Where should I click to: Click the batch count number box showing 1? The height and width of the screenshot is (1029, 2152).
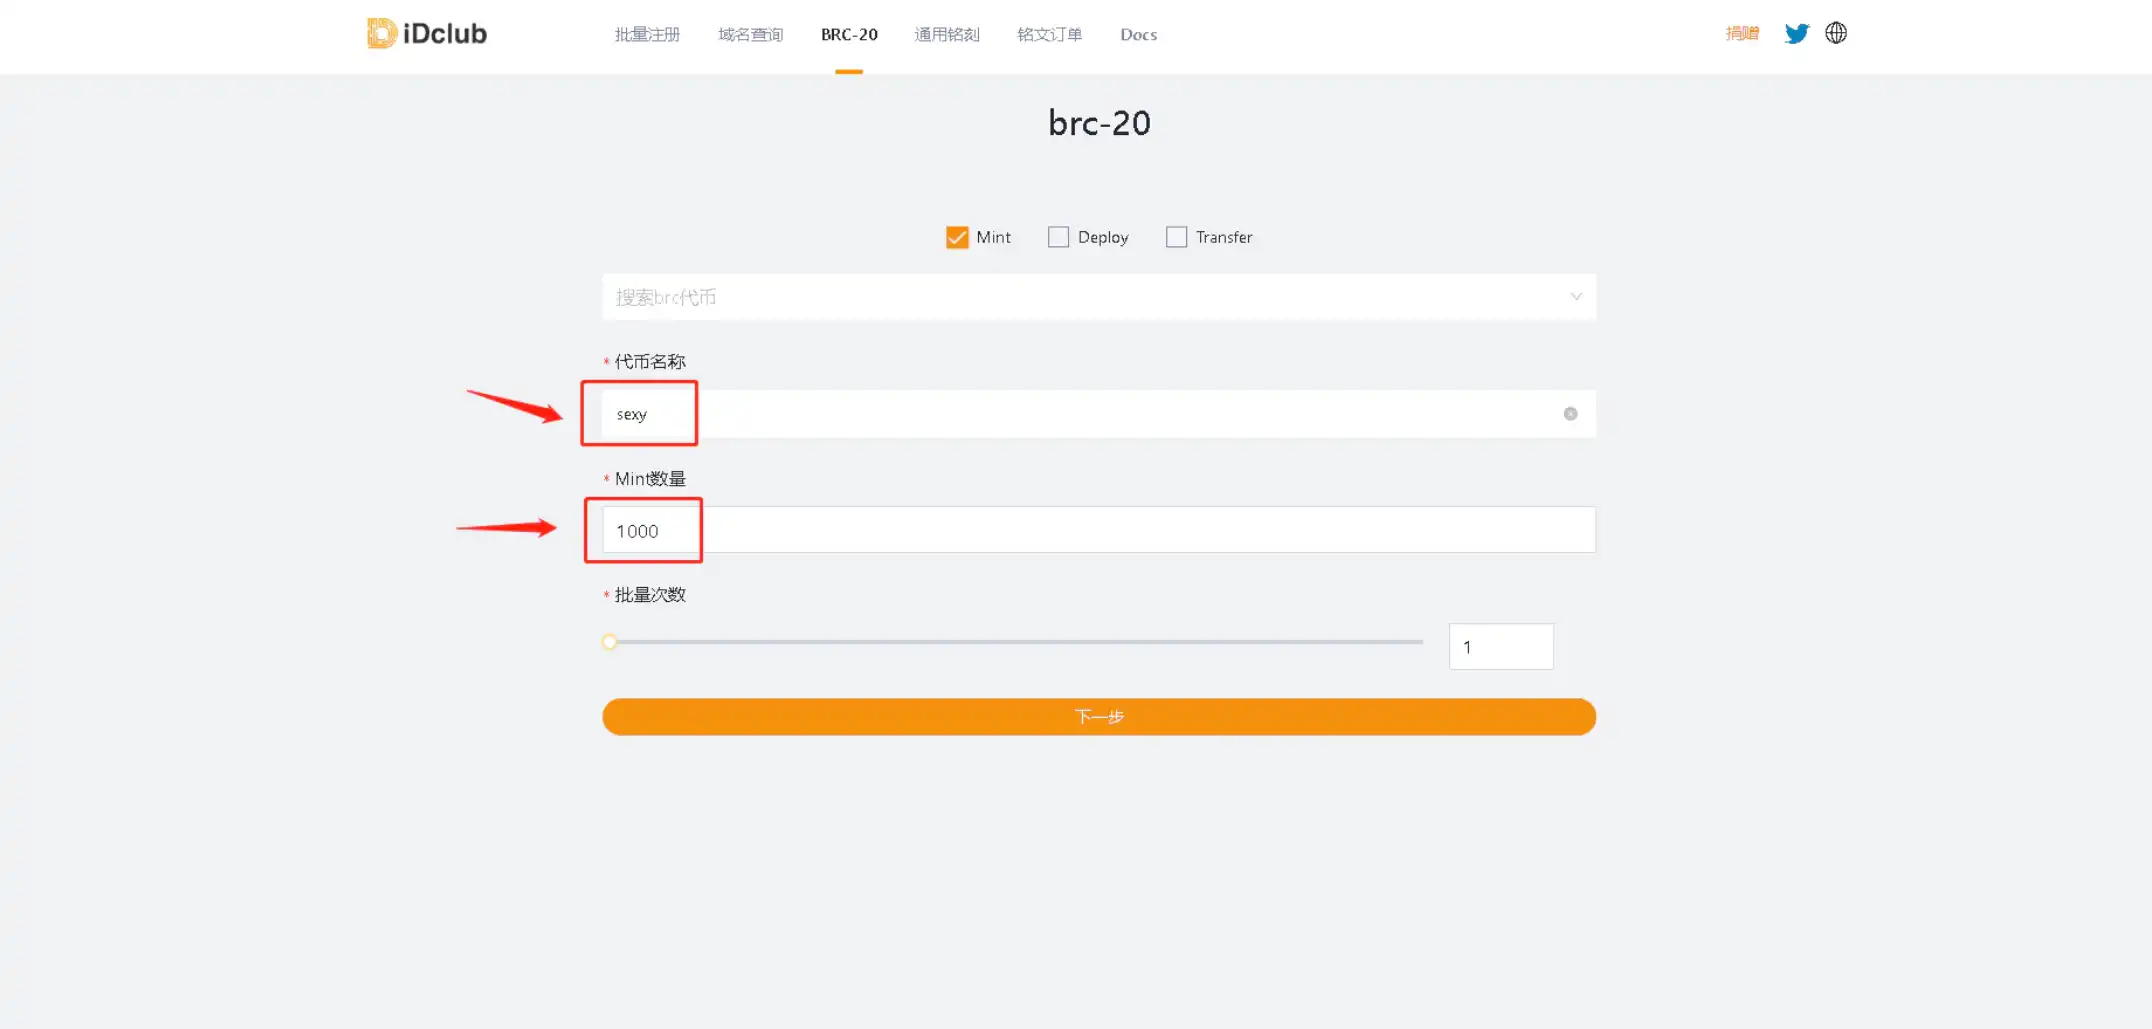pyautogui.click(x=1500, y=646)
